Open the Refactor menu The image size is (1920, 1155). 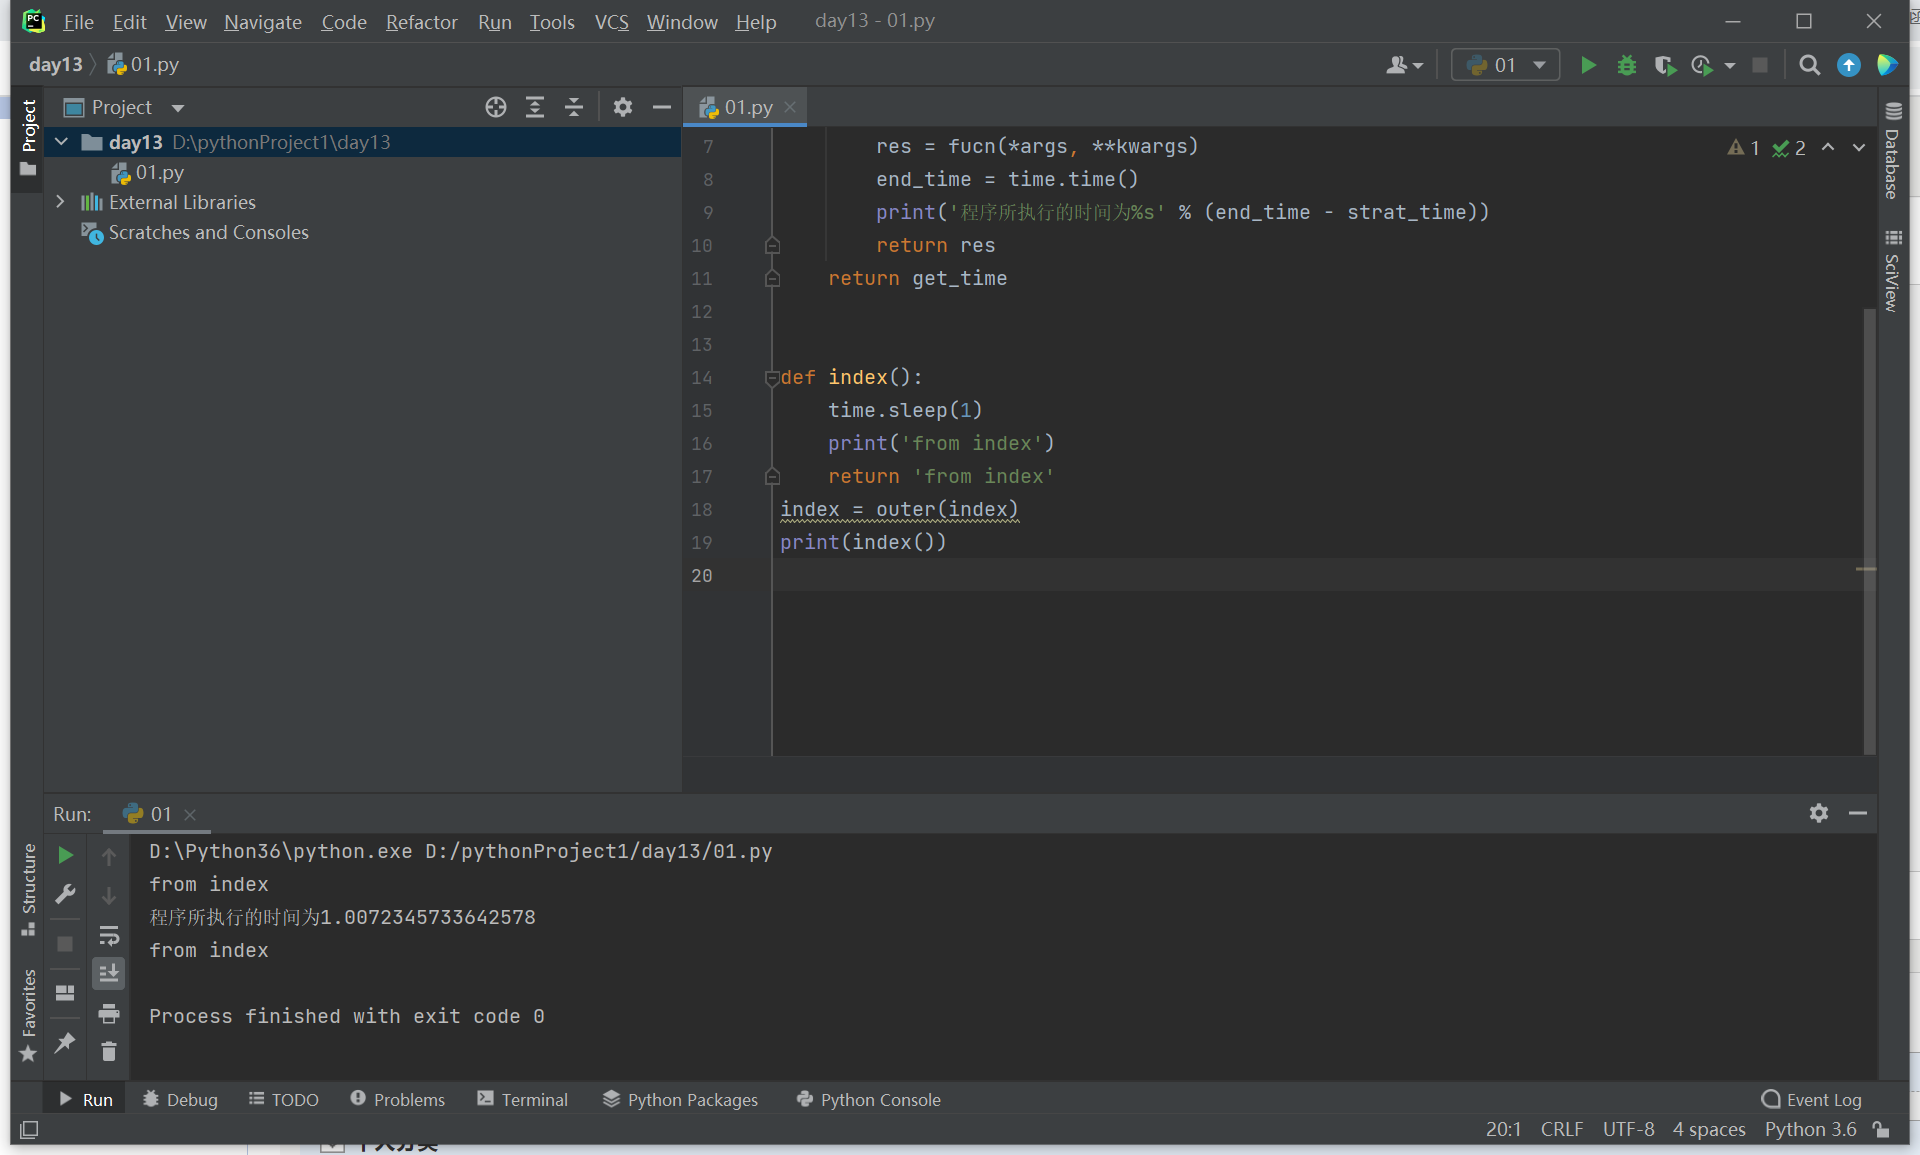[421, 22]
